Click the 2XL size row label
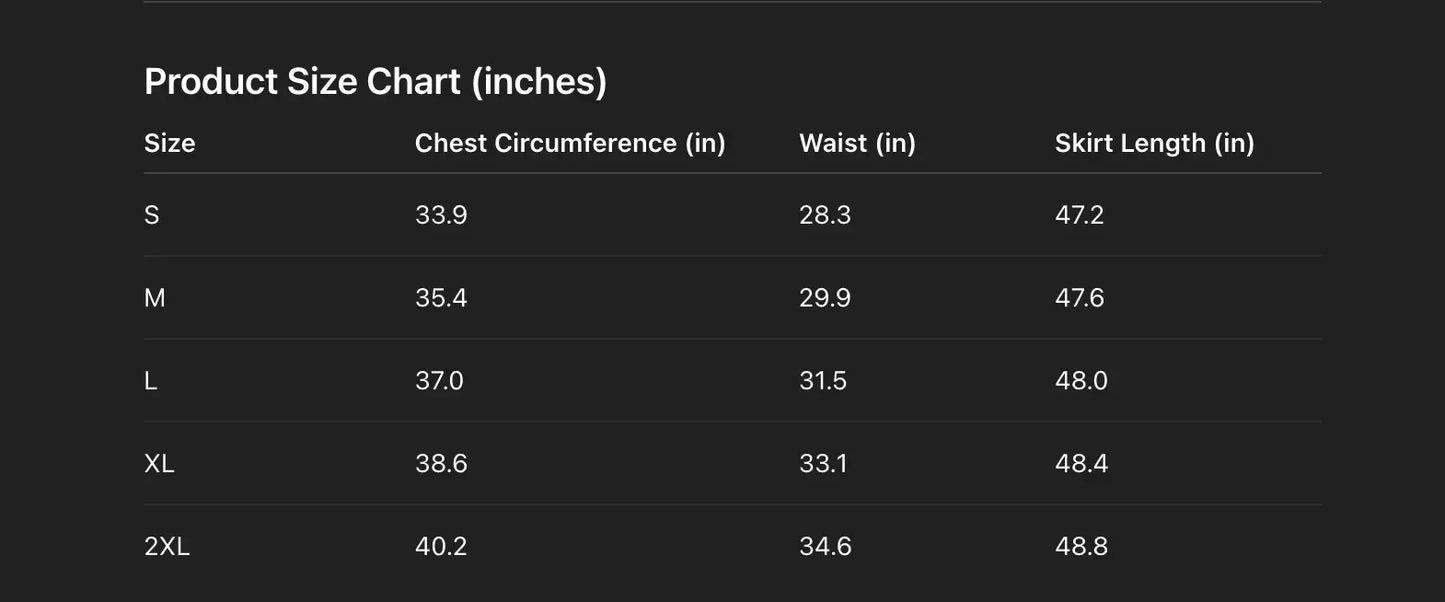1445x602 pixels. tap(167, 547)
